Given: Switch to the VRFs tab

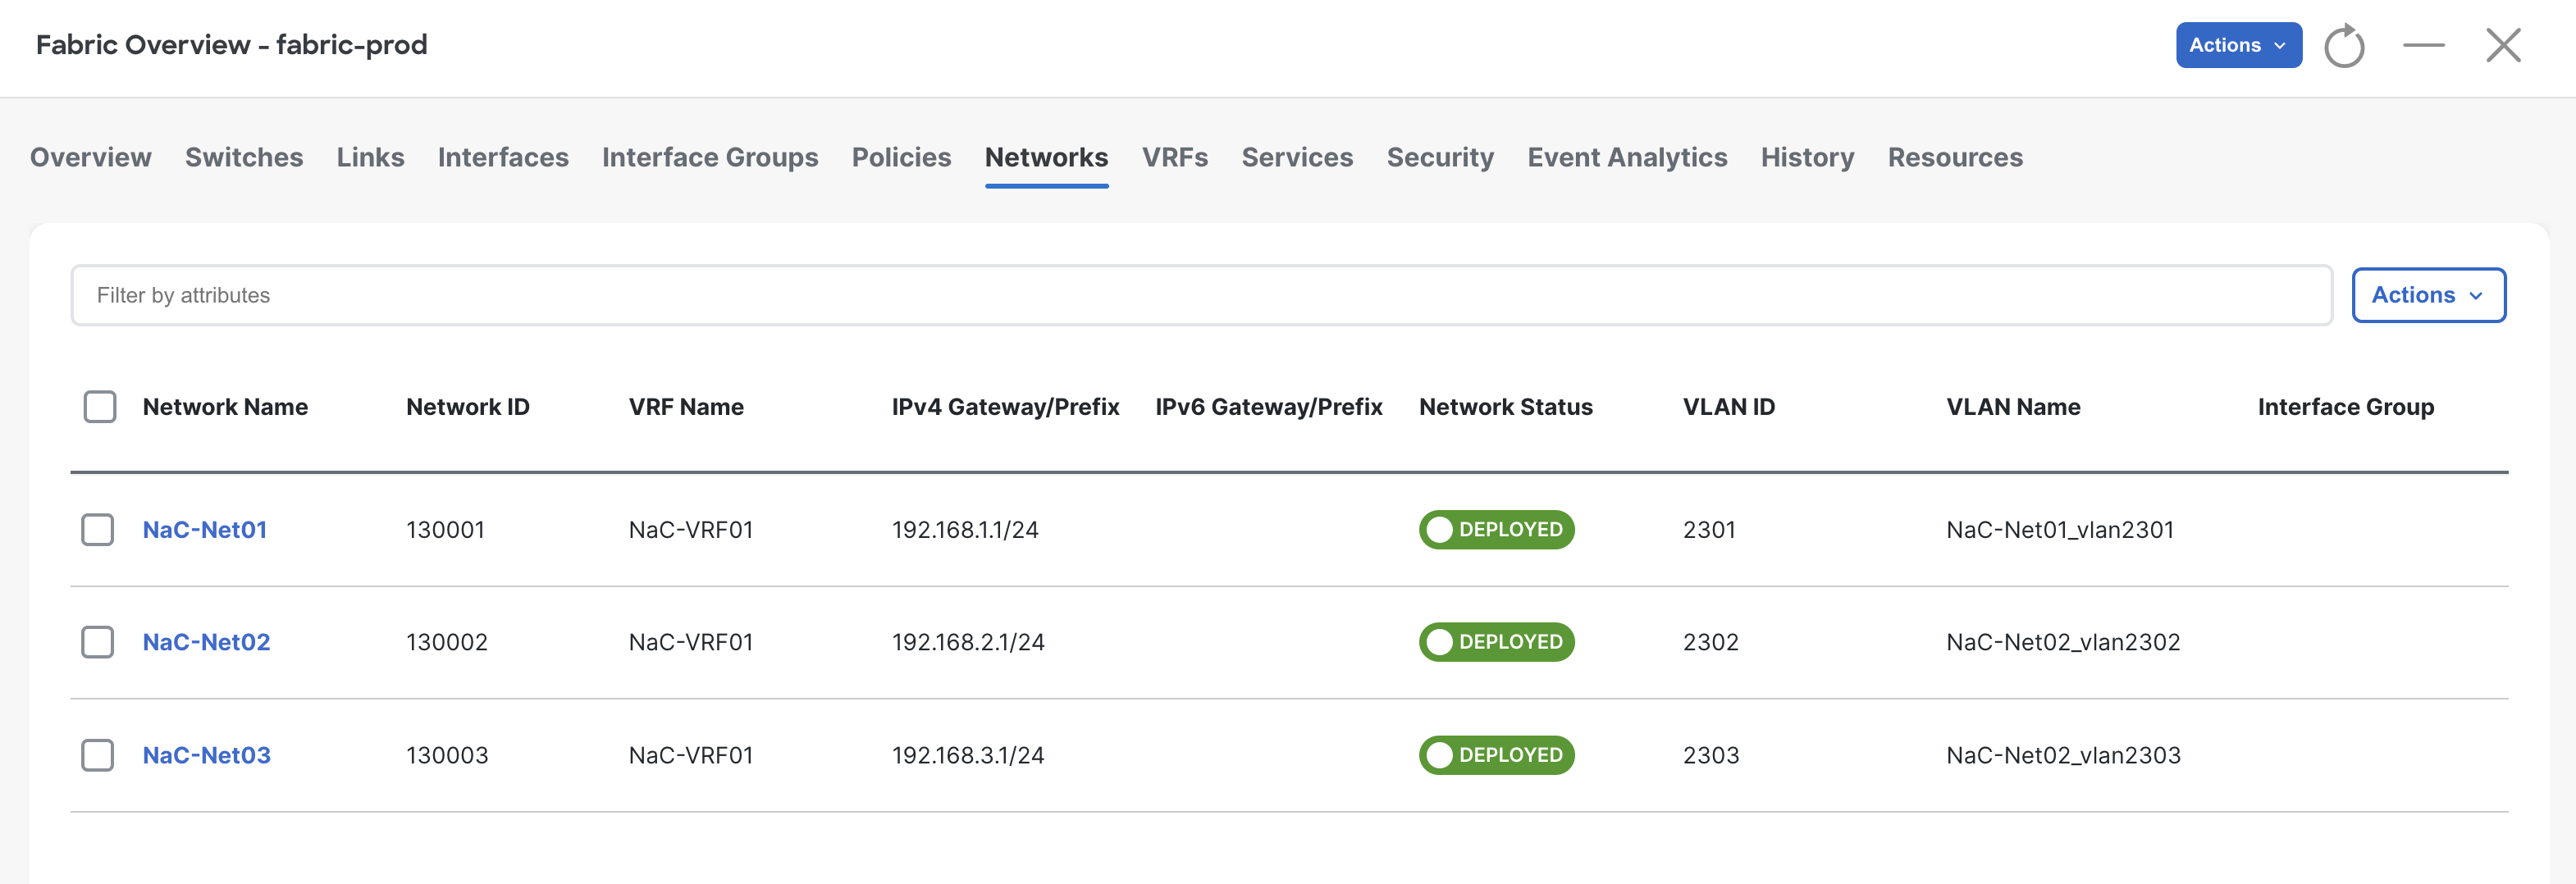Looking at the screenshot, I should [x=1175, y=157].
